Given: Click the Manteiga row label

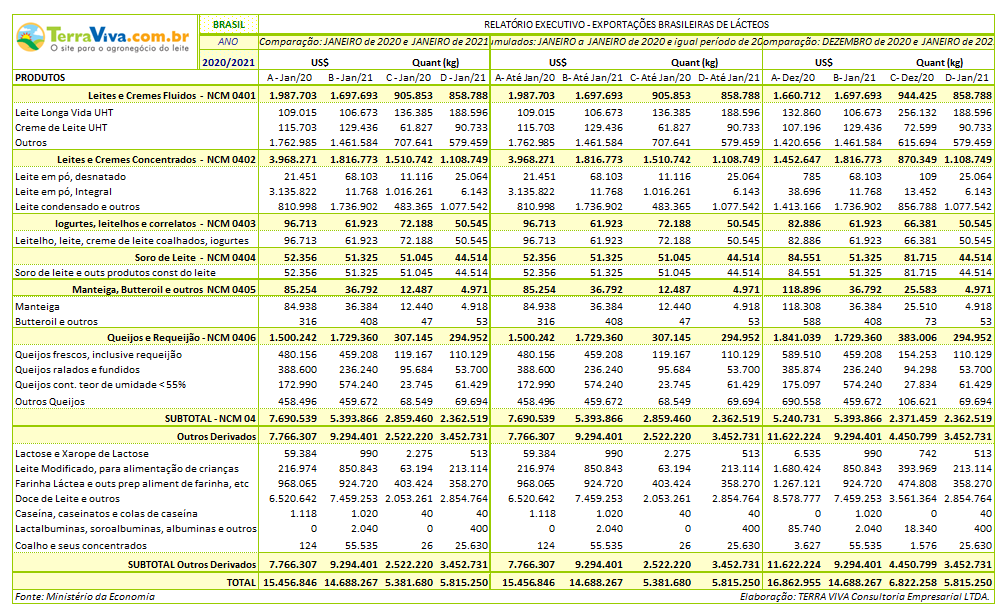Looking at the screenshot, I should tap(37, 306).
